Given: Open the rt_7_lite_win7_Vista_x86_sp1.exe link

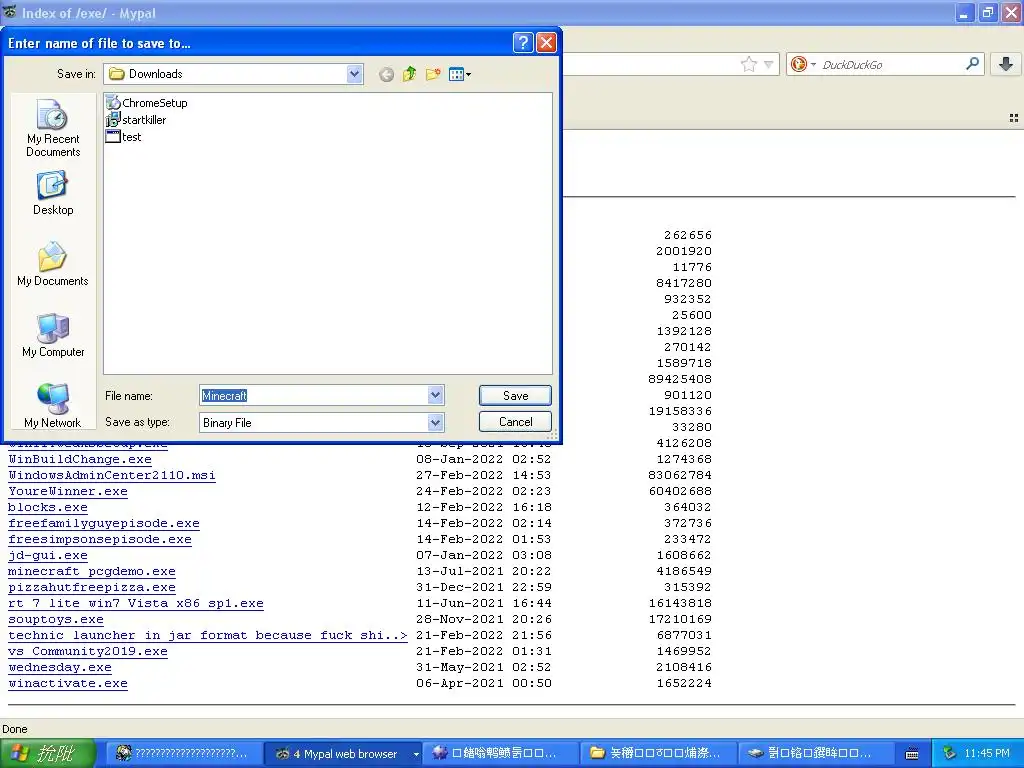Looking at the screenshot, I should coord(136,603).
